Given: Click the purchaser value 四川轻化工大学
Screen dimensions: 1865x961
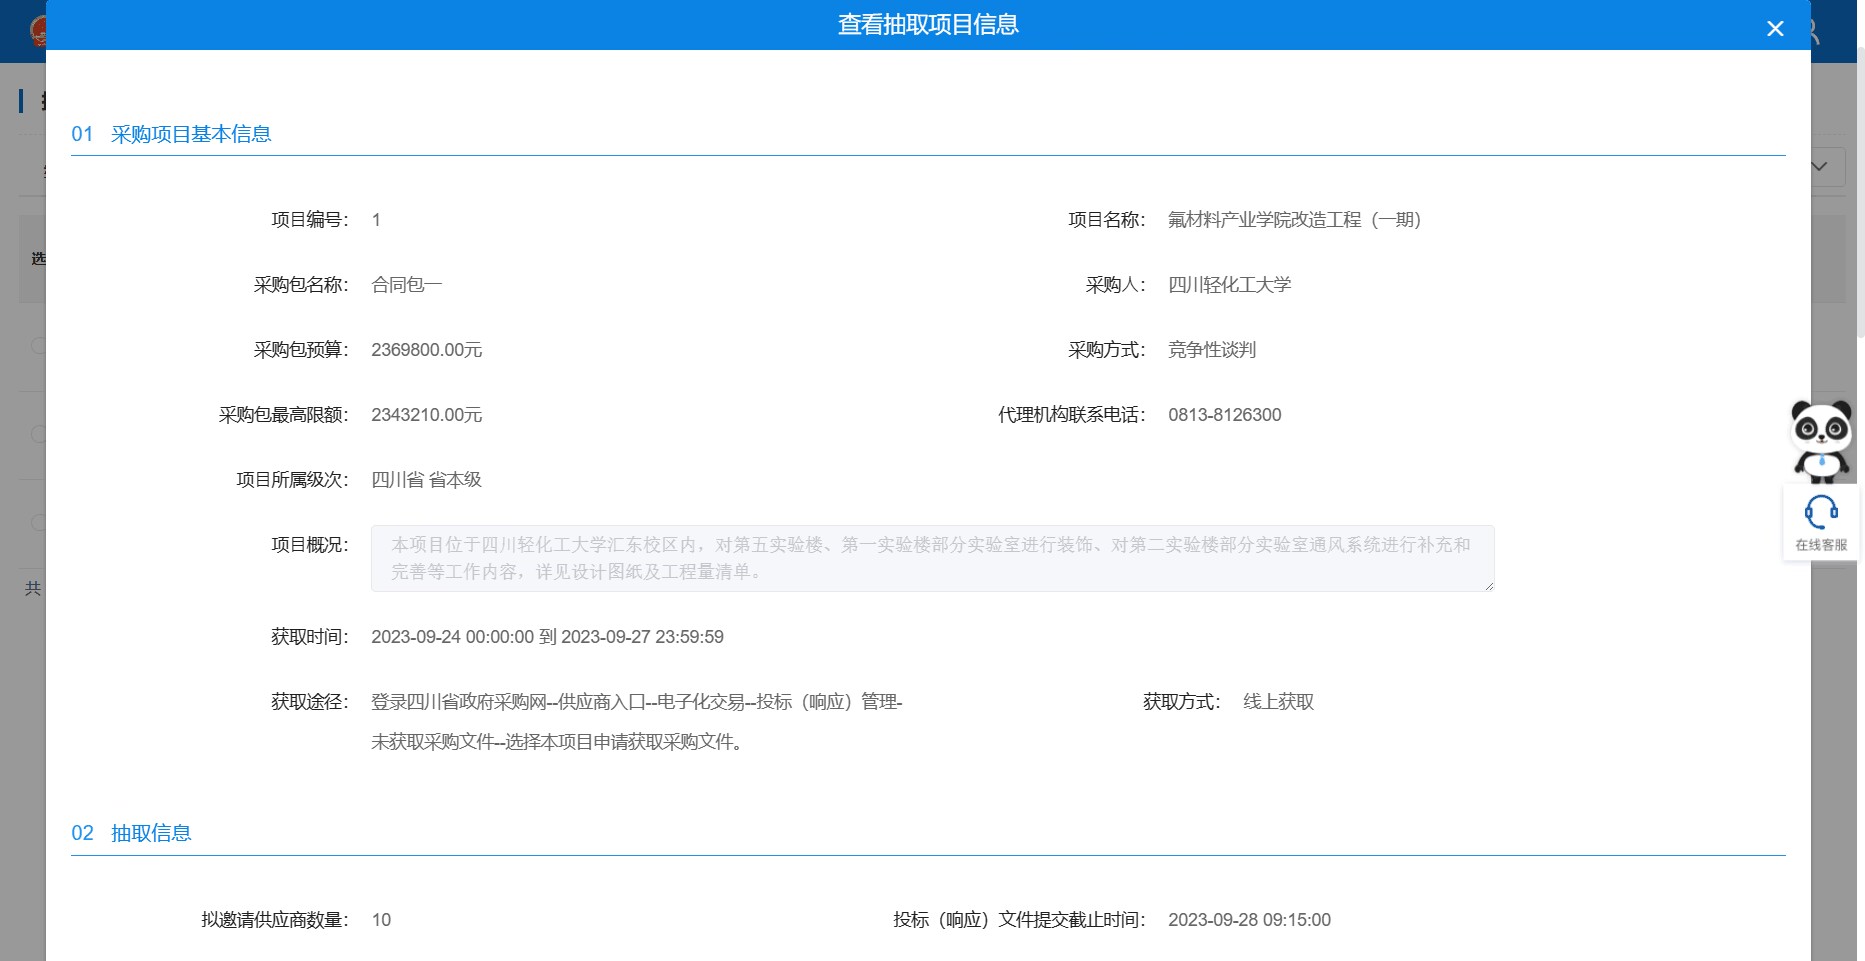Looking at the screenshot, I should [1229, 285].
